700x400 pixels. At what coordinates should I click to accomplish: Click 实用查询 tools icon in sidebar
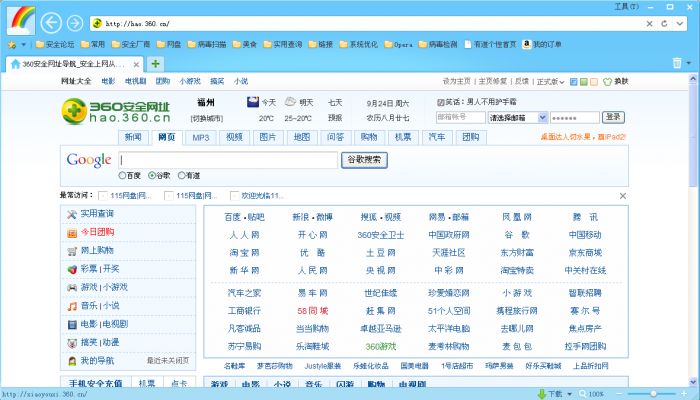click(72, 214)
